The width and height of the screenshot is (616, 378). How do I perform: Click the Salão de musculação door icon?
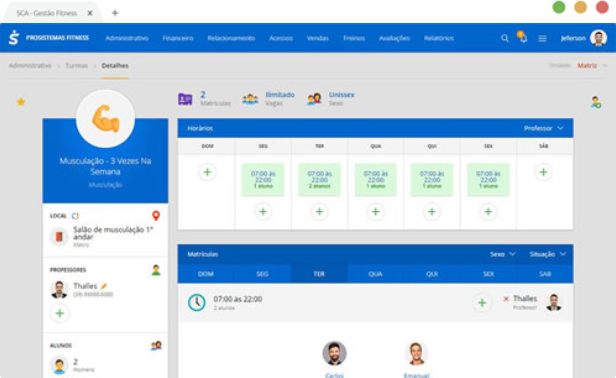(x=59, y=236)
